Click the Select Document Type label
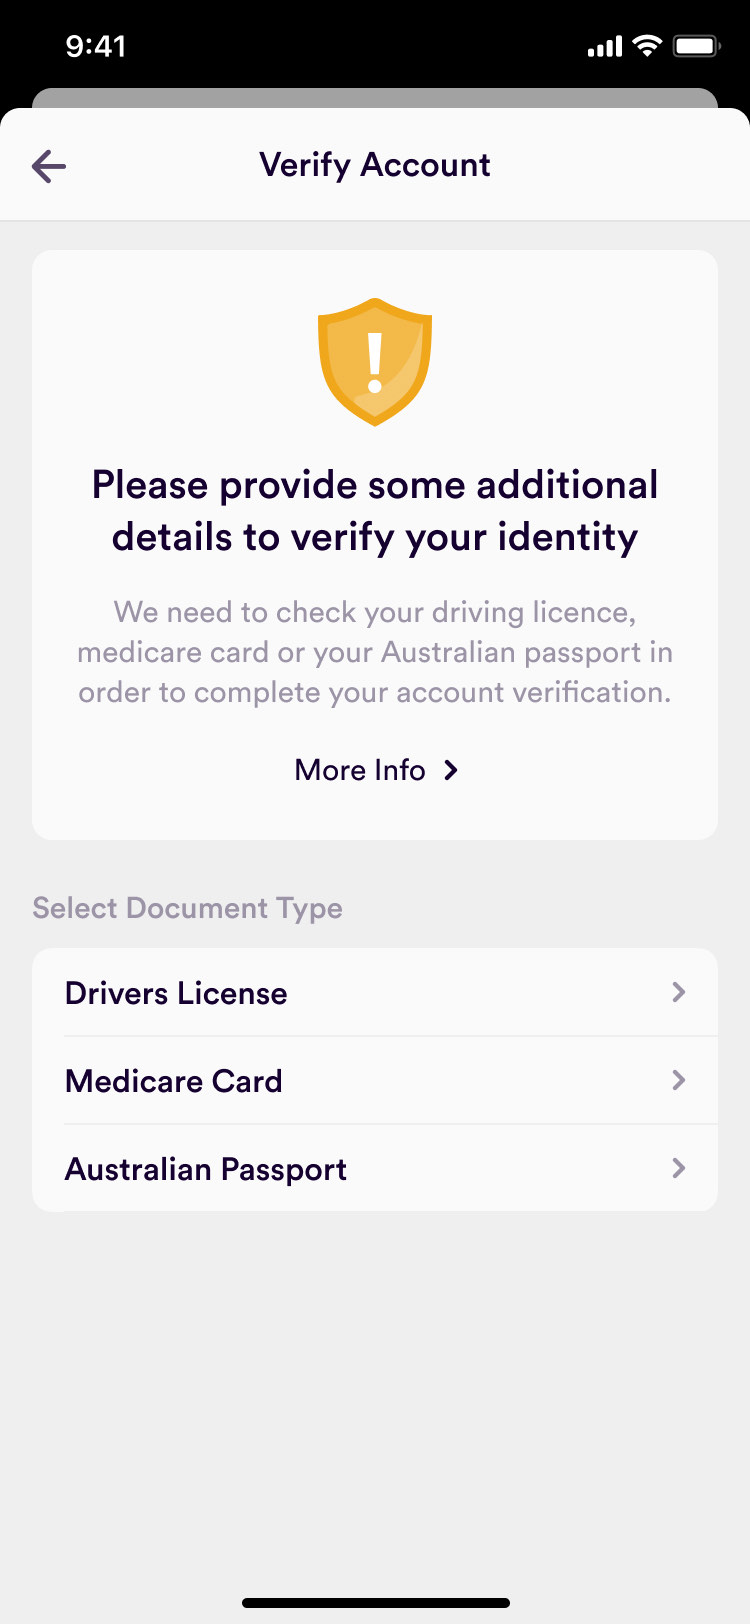Viewport: 750px width, 1624px height. pyautogui.click(x=188, y=908)
